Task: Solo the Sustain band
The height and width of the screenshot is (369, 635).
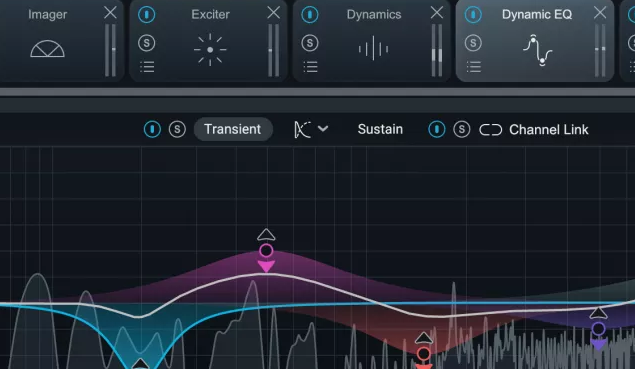Action: [462, 129]
